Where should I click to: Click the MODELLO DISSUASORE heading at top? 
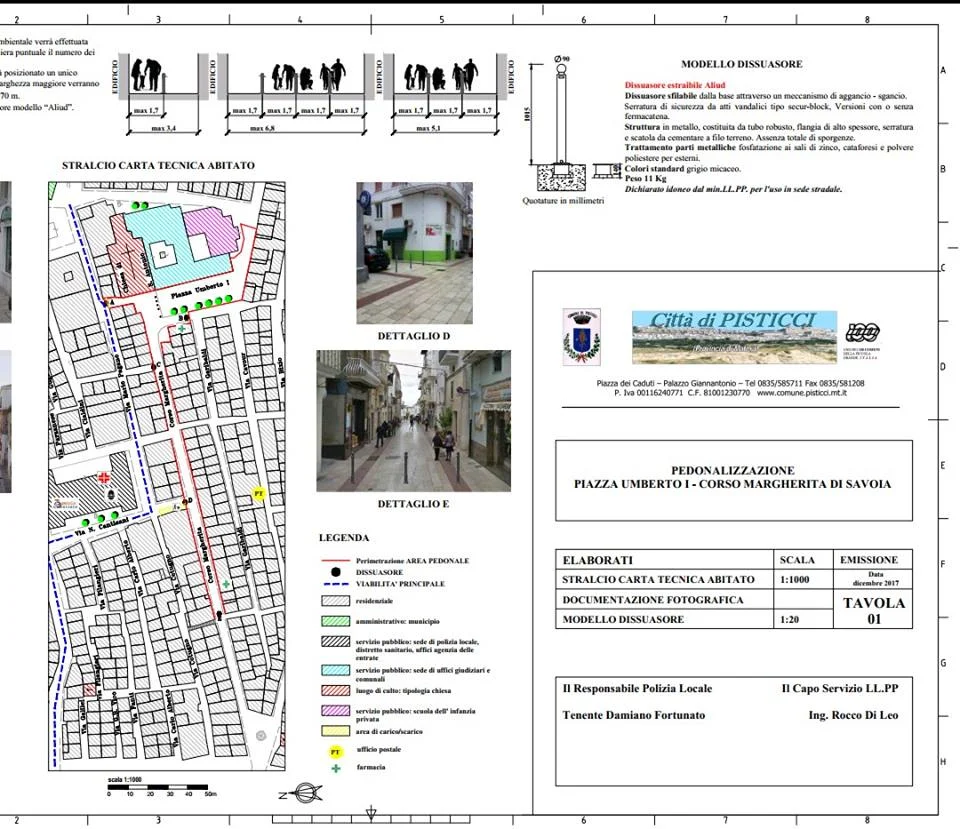click(x=741, y=64)
